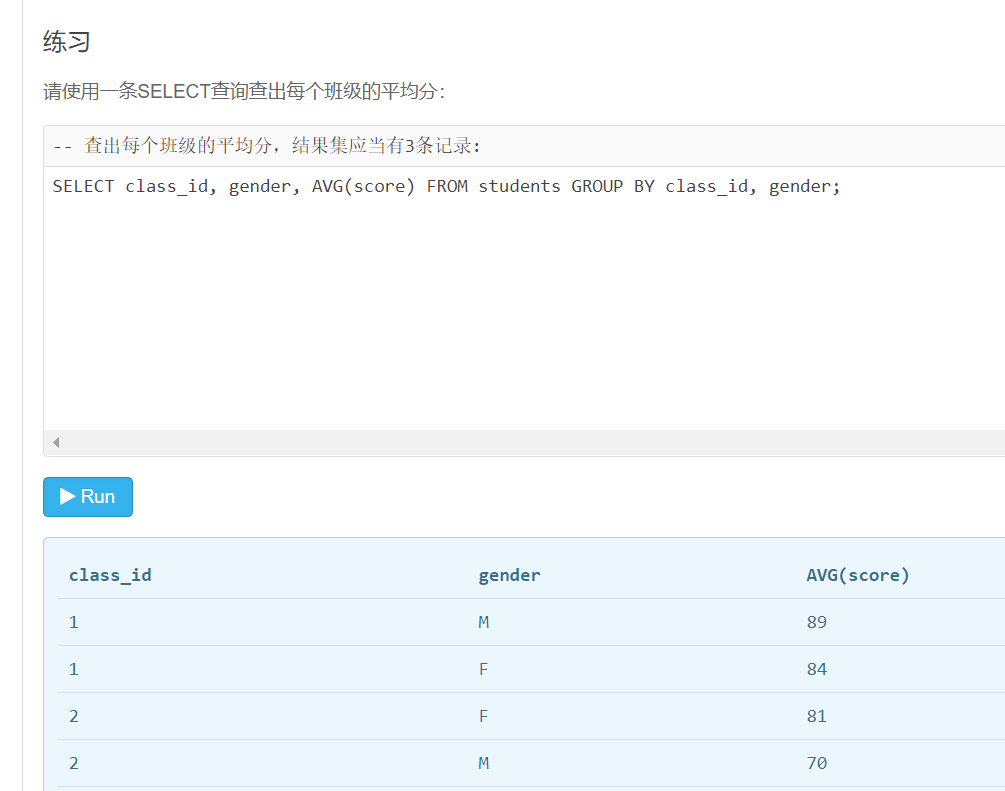Image resolution: width=1005 pixels, height=791 pixels.
Task: Click the average score cell 70
Action: (817, 763)
